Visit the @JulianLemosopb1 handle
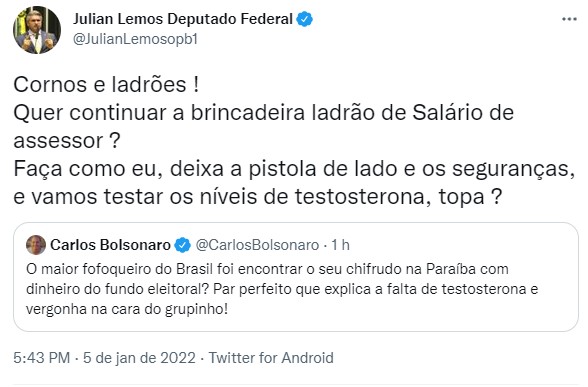The image size is (588, 387). (x=135, y=39)
